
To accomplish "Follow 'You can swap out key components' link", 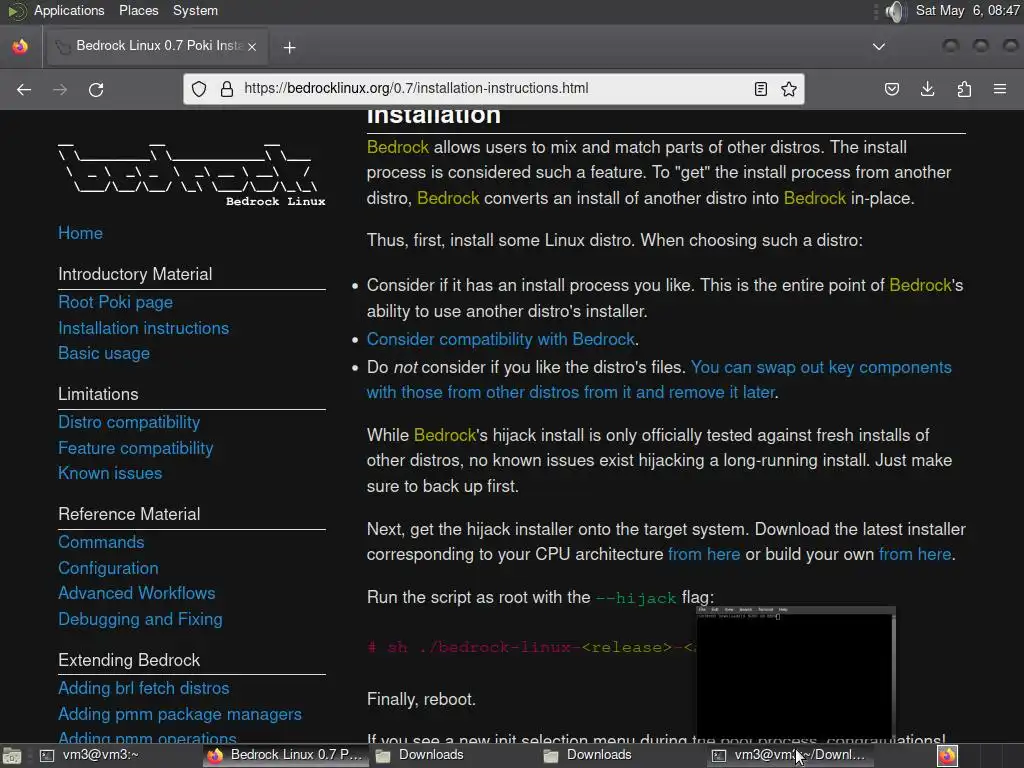I will coord(821,367).
